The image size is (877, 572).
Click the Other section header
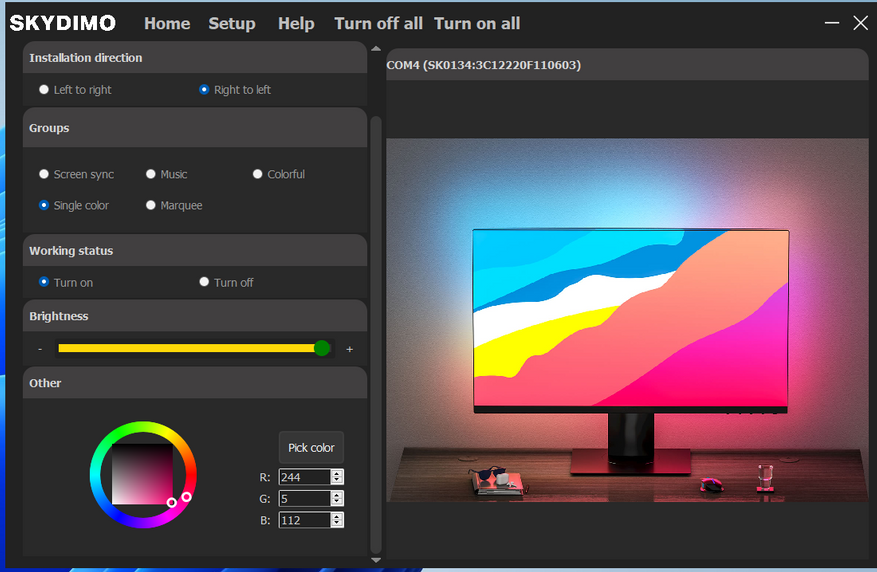195,383
